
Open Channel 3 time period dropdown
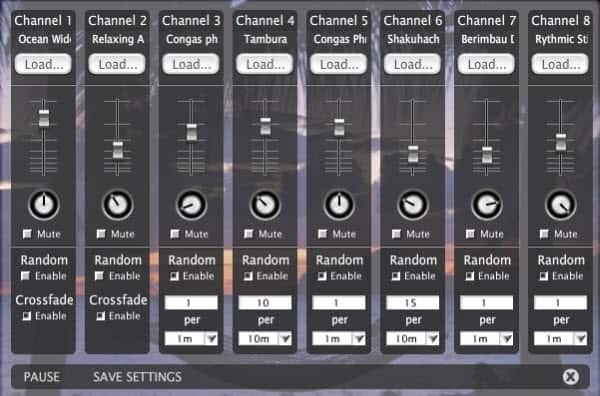tap(191, 339)
